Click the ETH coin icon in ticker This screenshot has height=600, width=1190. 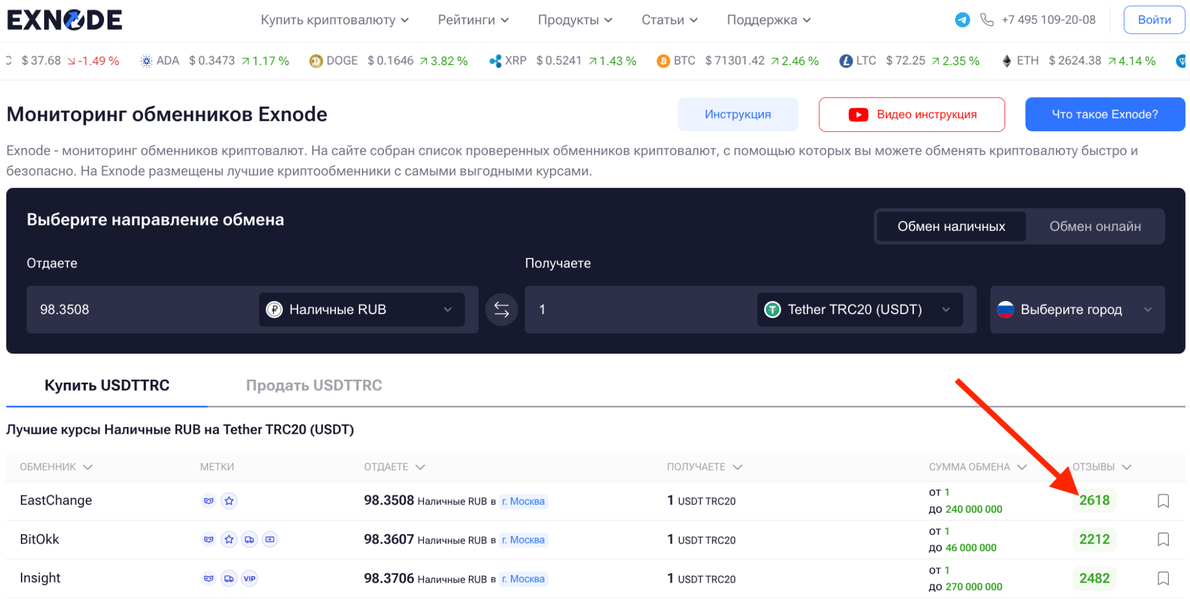(1009, 61)
